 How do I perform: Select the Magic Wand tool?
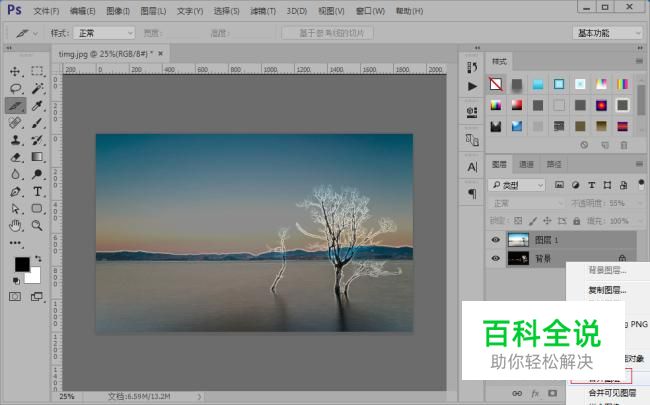coord(37,88)
